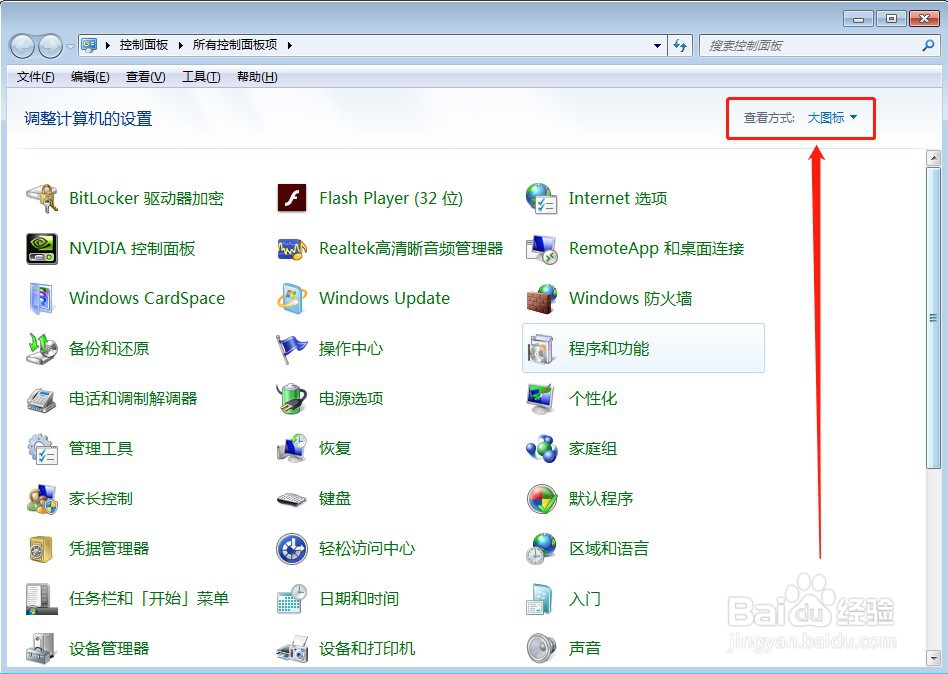Screen dimensions: 948x674
Task: Open the Windows Update icon
Action: click(291, 299)
